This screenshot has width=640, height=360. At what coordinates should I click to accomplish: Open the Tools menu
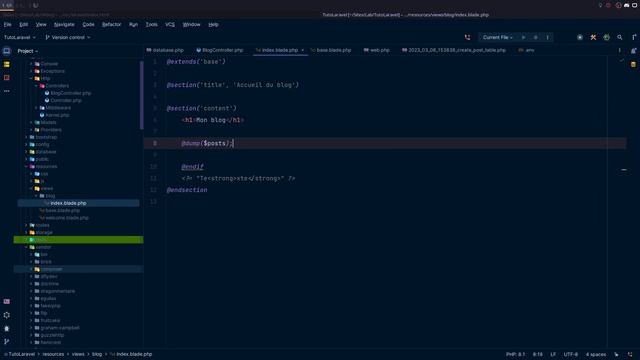coord(151,24)
